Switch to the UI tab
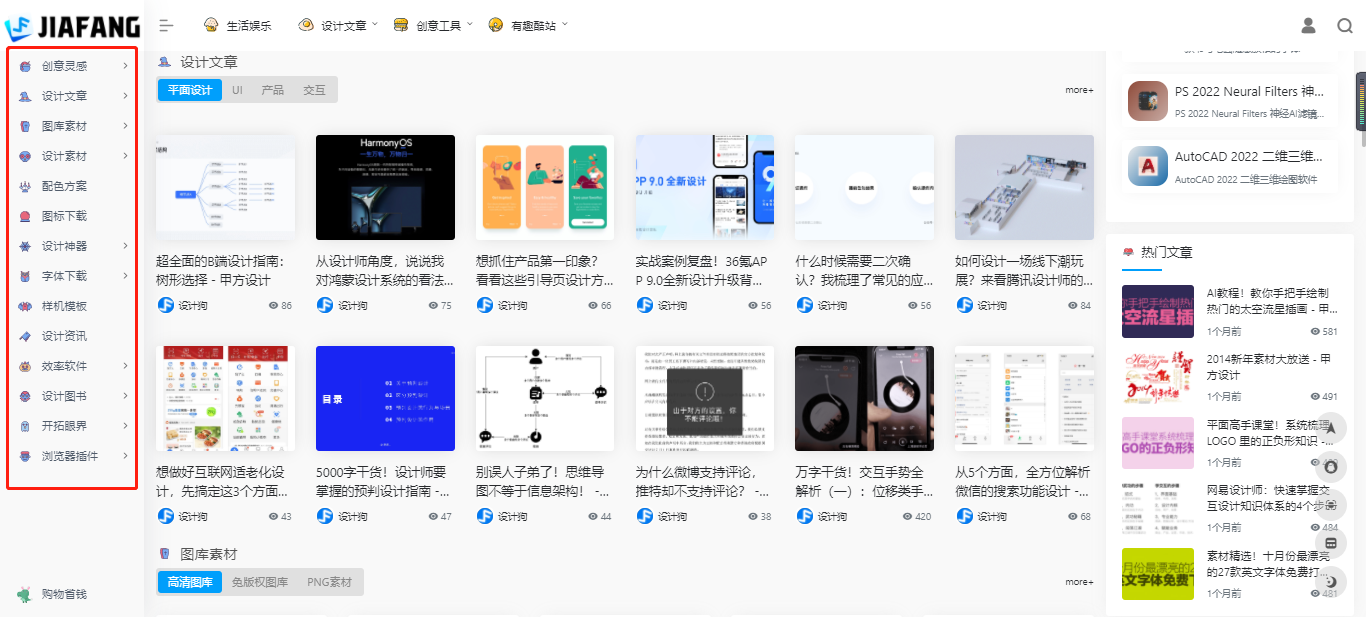 (237, 90)
